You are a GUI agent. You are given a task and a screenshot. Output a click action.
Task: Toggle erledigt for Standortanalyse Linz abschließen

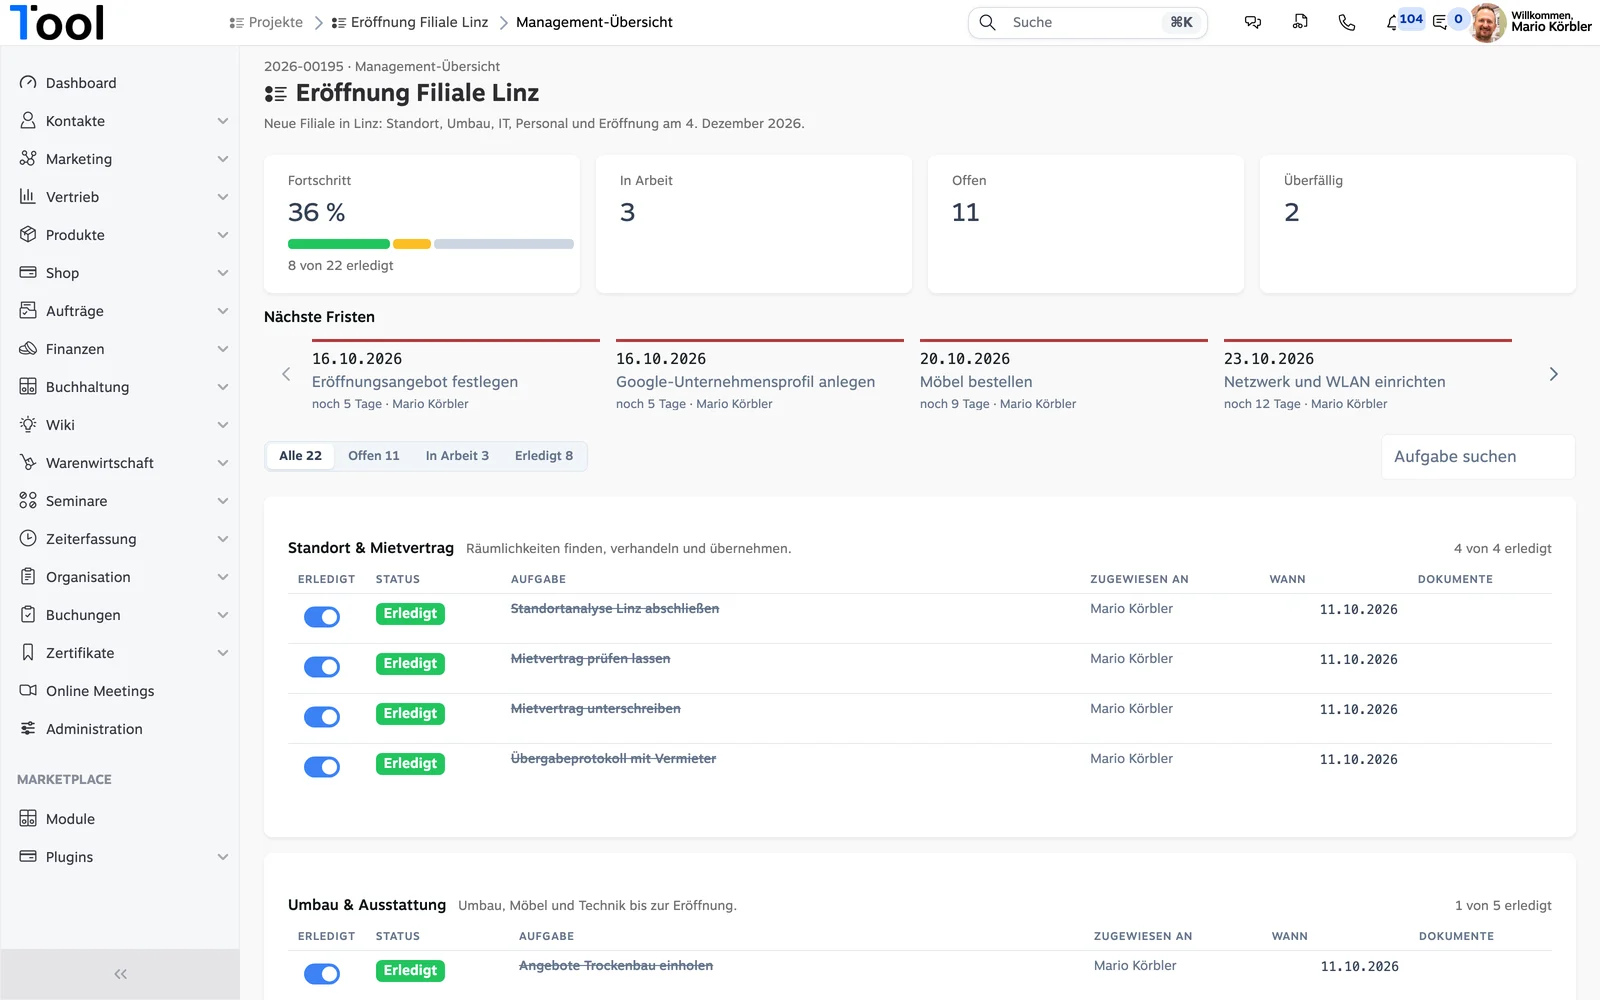(x=322, y=617)
